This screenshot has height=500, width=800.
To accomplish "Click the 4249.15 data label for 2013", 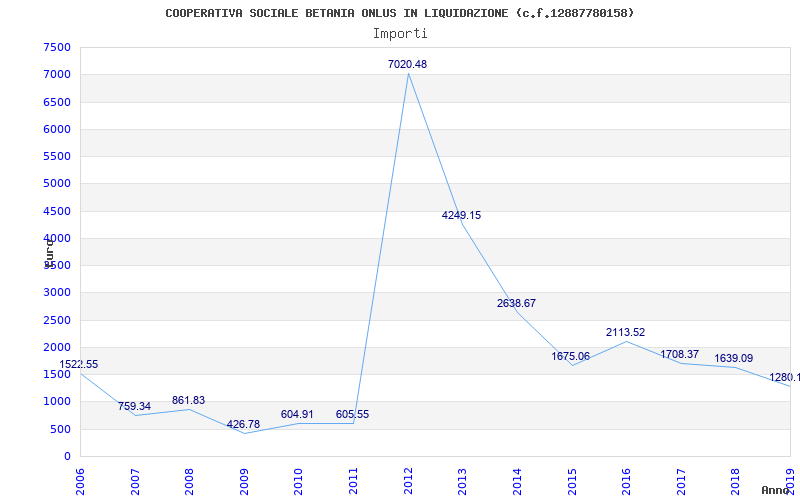I will click(461, 215).
